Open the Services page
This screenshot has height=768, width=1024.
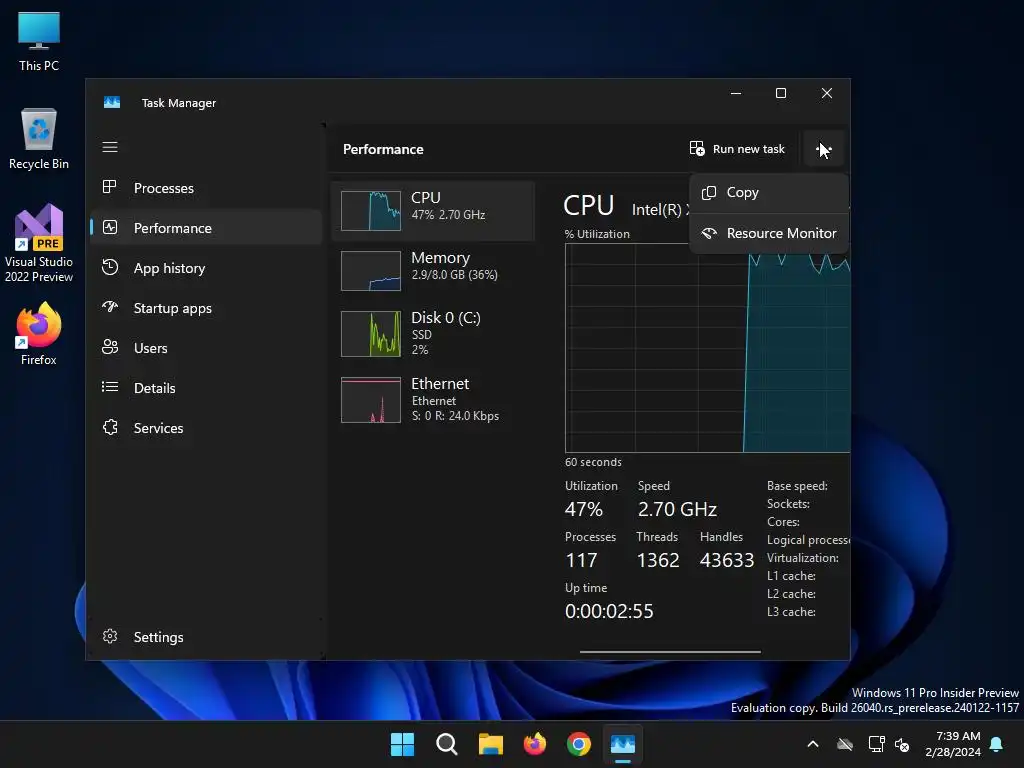tap(206, 428)
